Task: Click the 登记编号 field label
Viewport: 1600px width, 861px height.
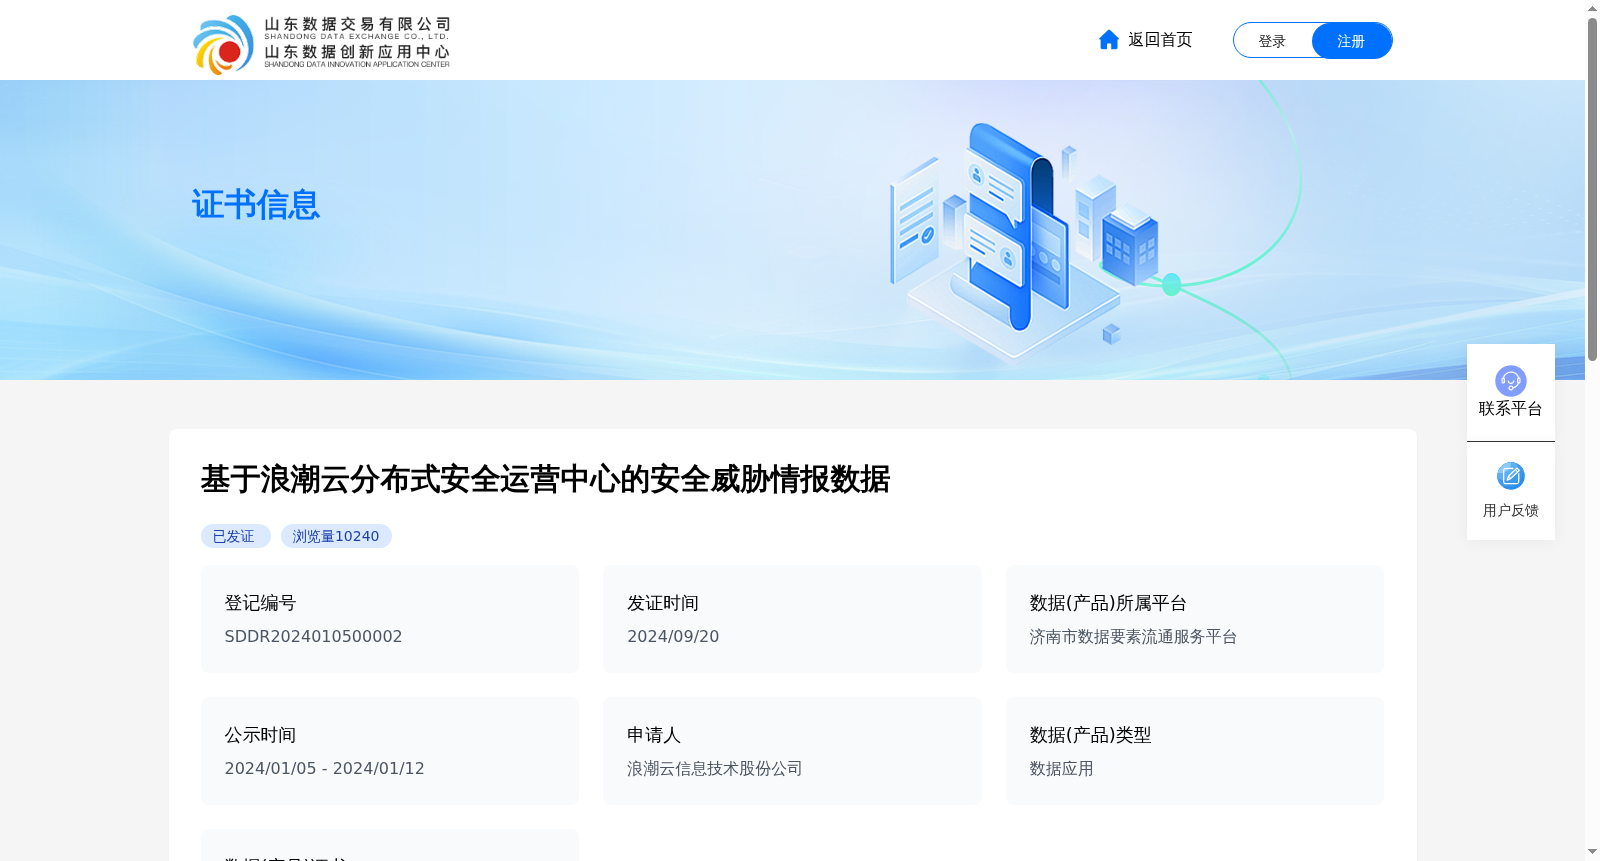Action: (260, 603)
